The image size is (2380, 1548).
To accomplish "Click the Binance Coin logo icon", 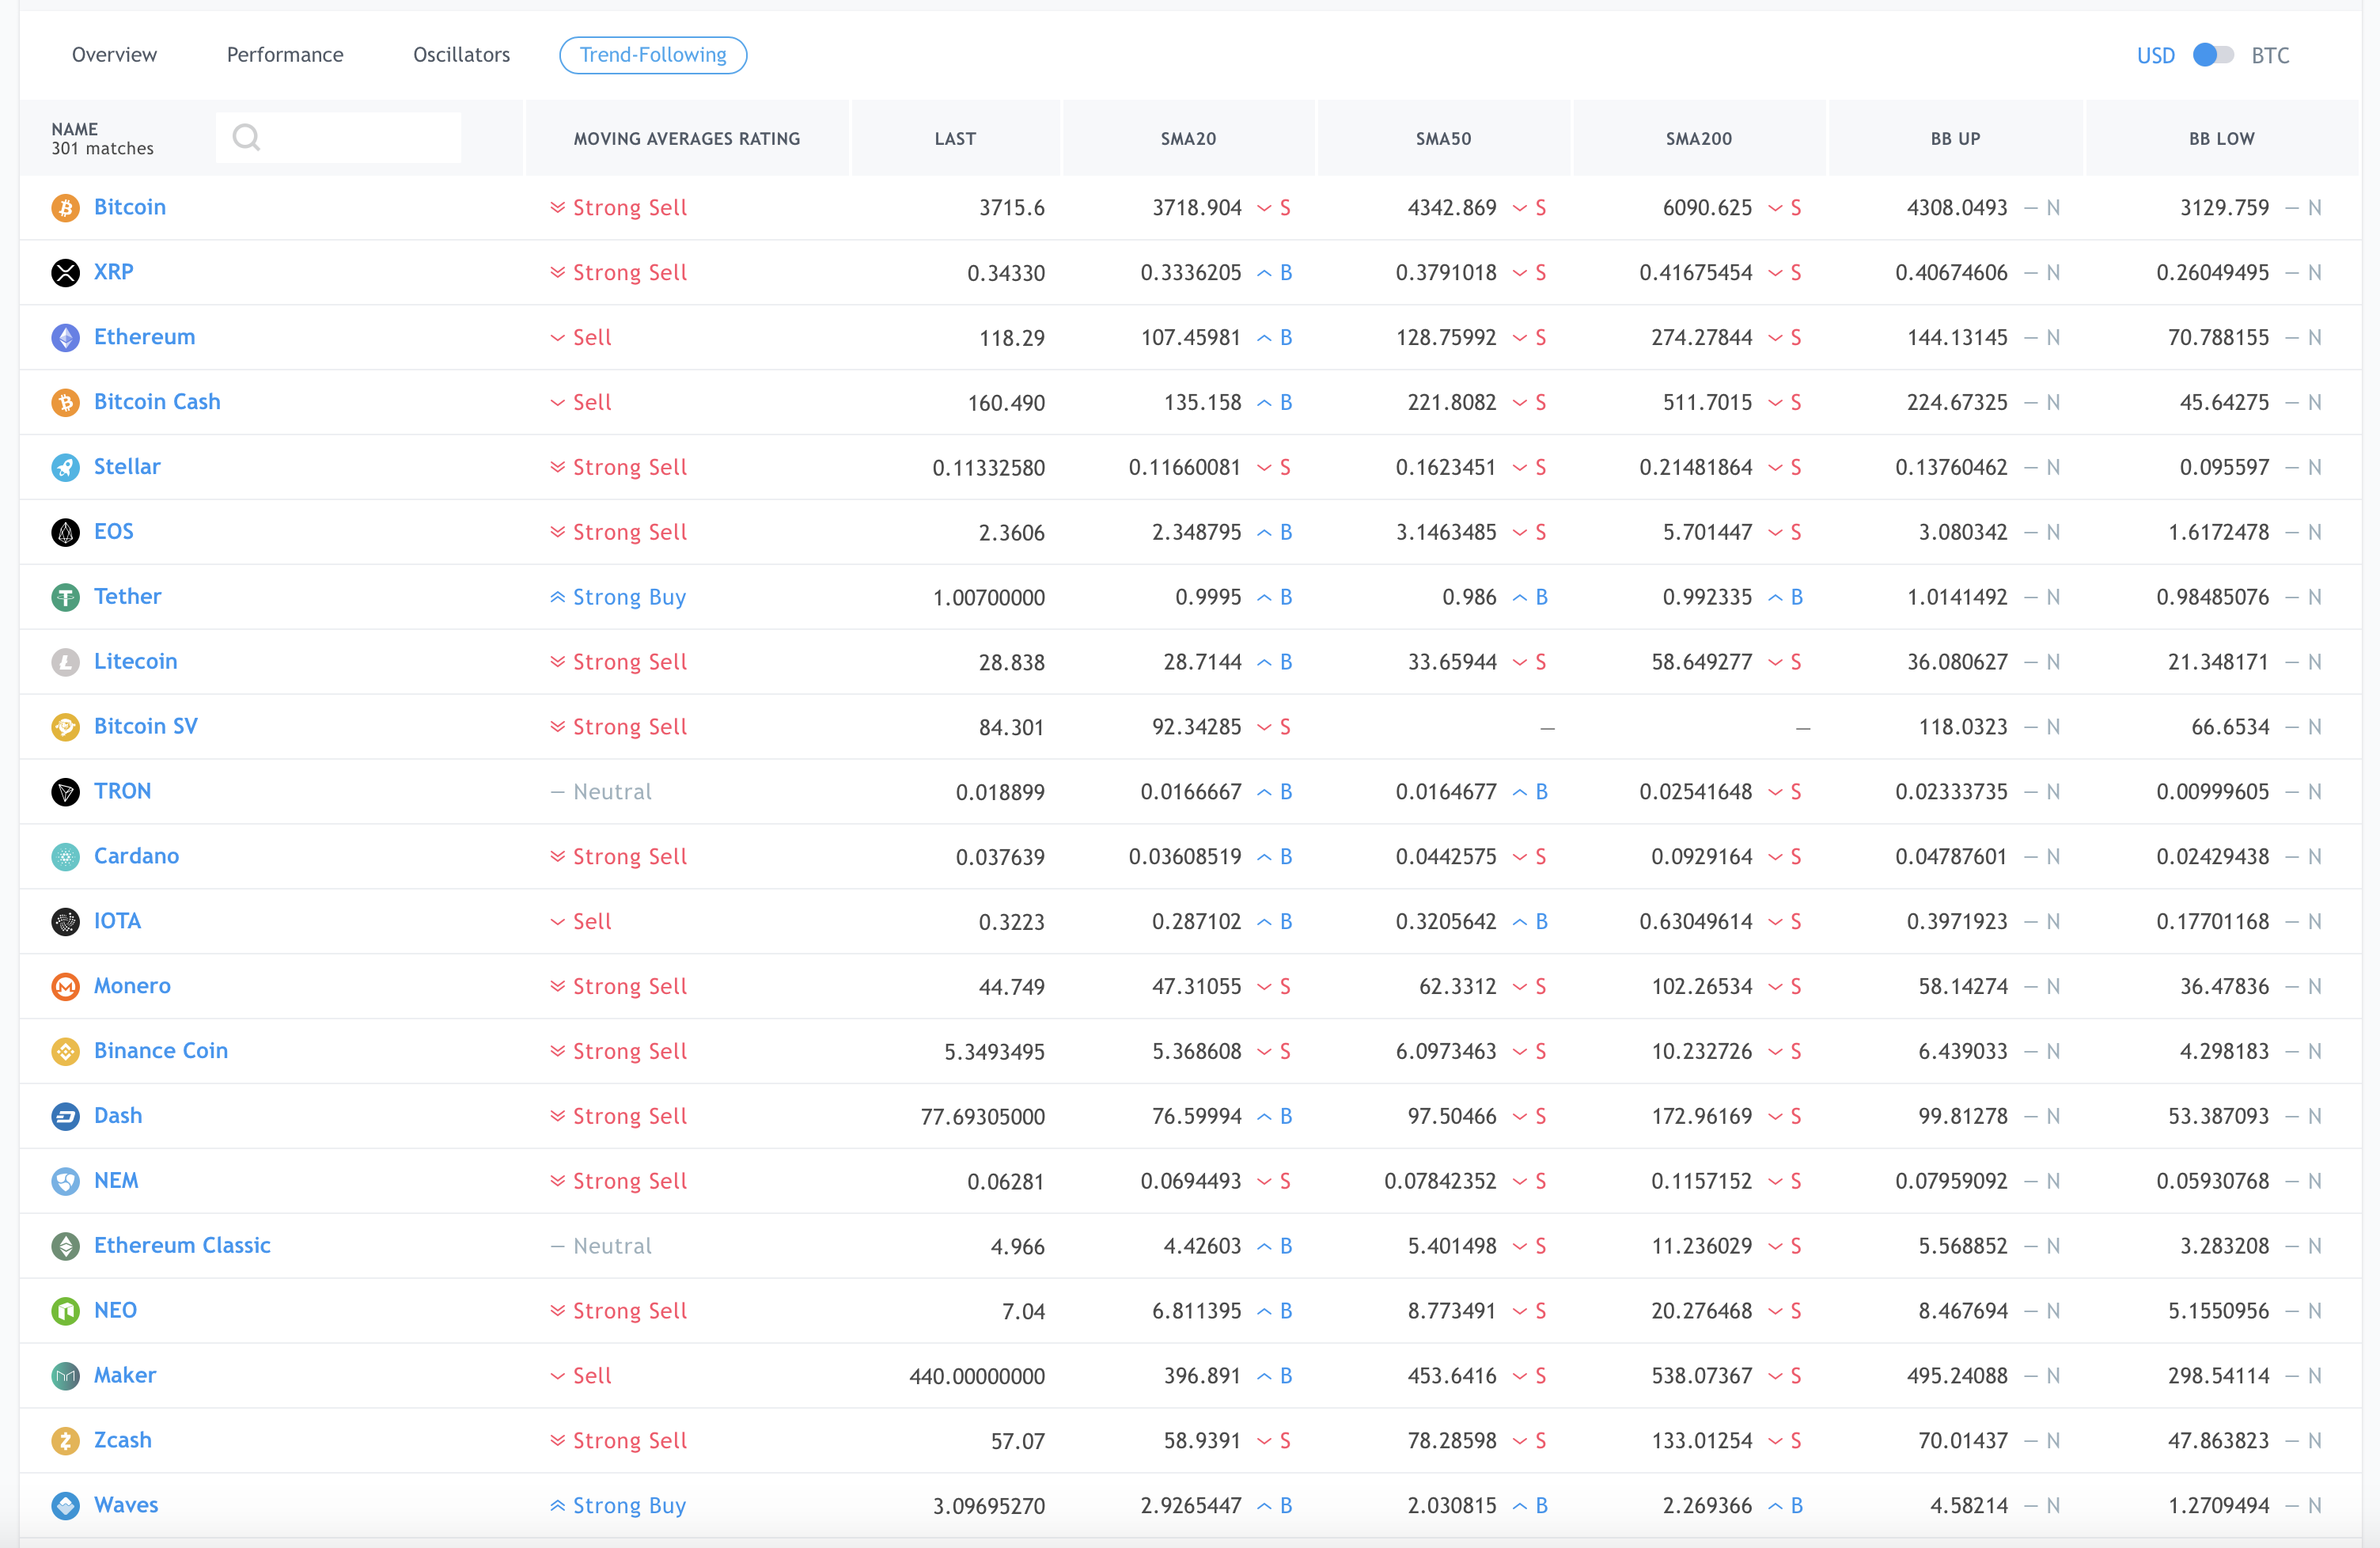I will coord(65,1052).
